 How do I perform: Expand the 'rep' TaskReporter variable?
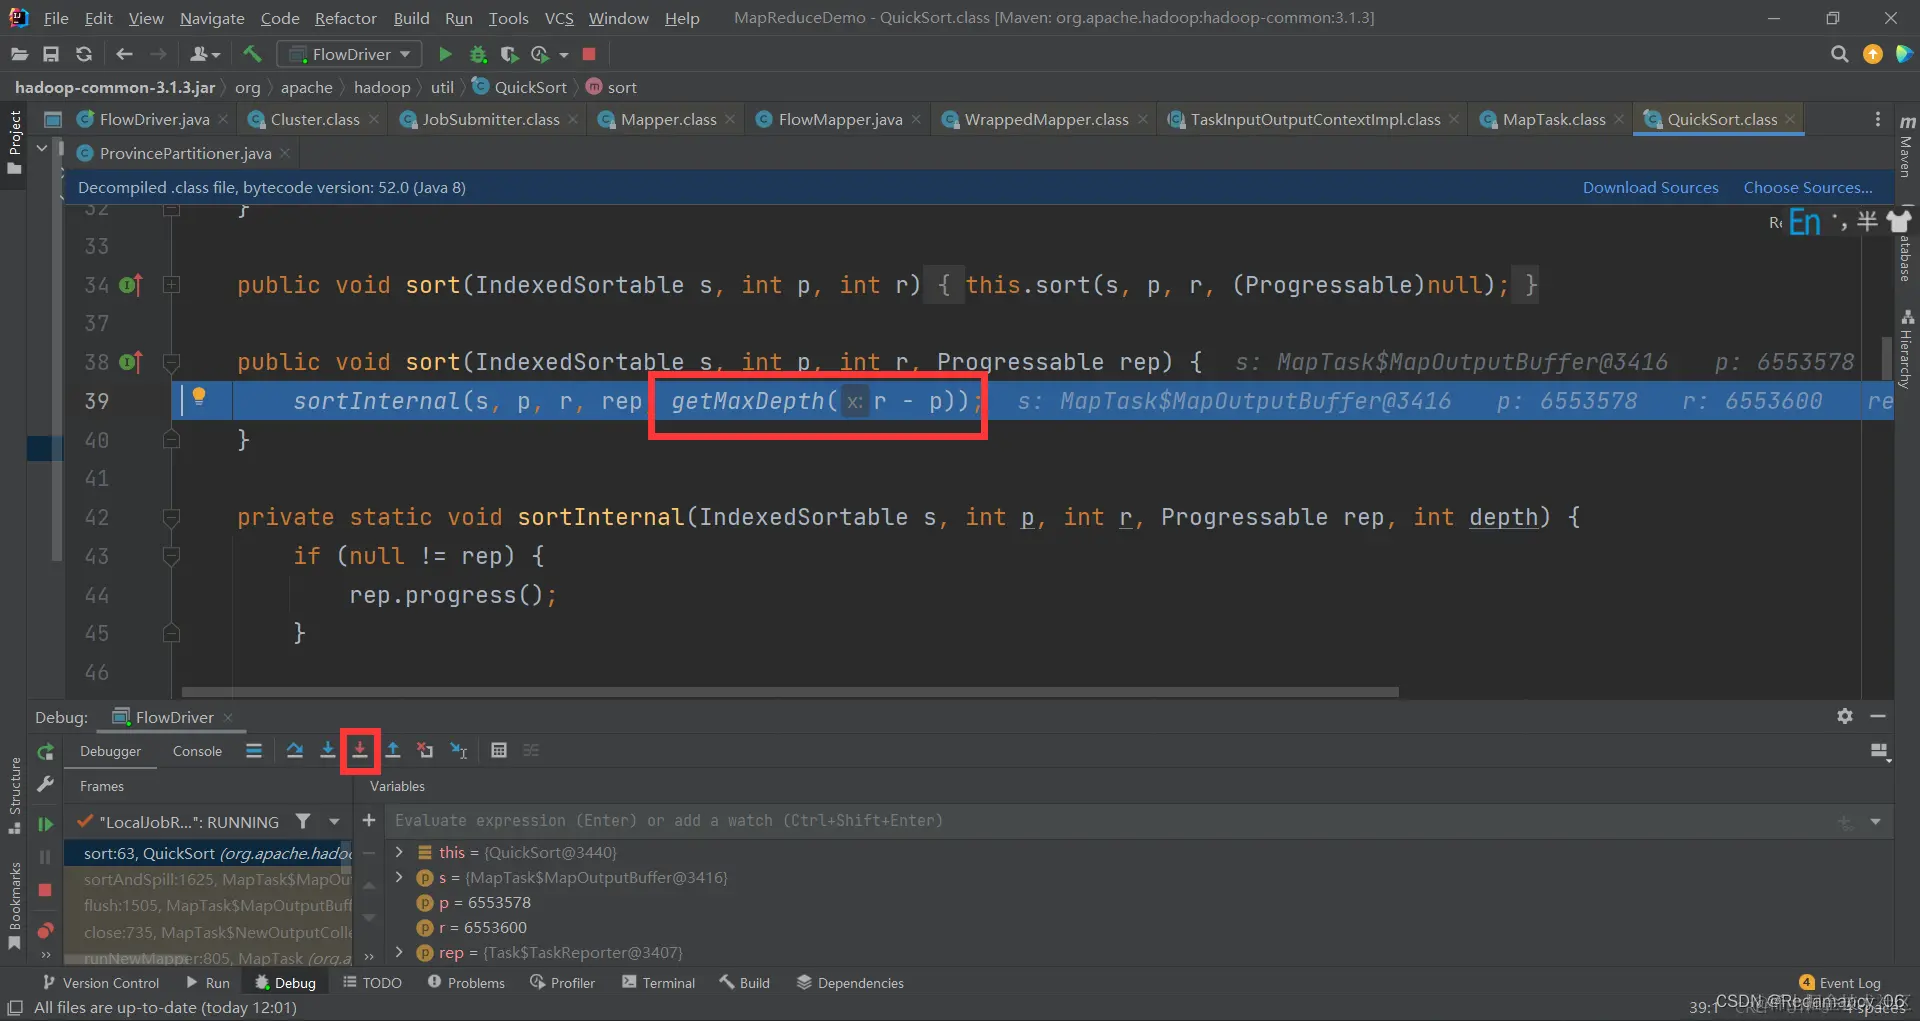pos(399,952)
